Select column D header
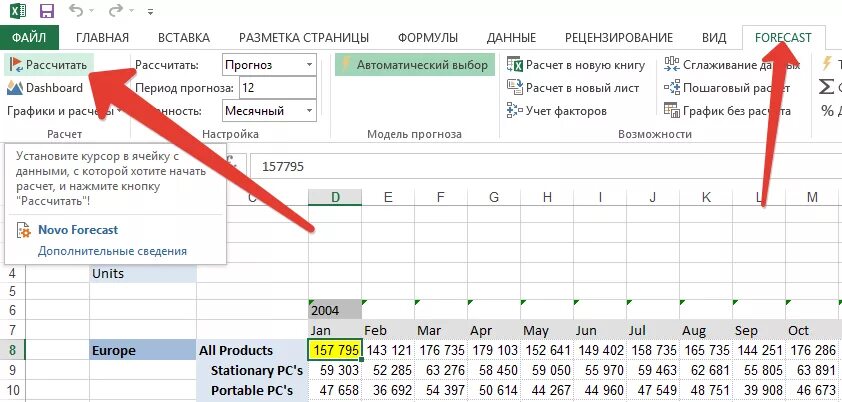The width and height of the screenshot is (842, 402). [x=335, y=197]
